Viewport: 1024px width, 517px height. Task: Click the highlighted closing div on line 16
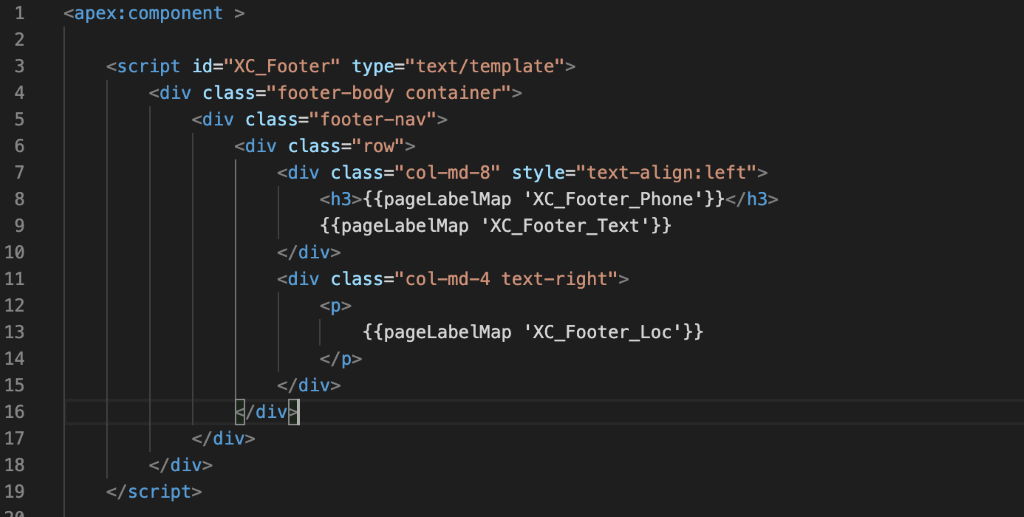[x=266, y=412]
